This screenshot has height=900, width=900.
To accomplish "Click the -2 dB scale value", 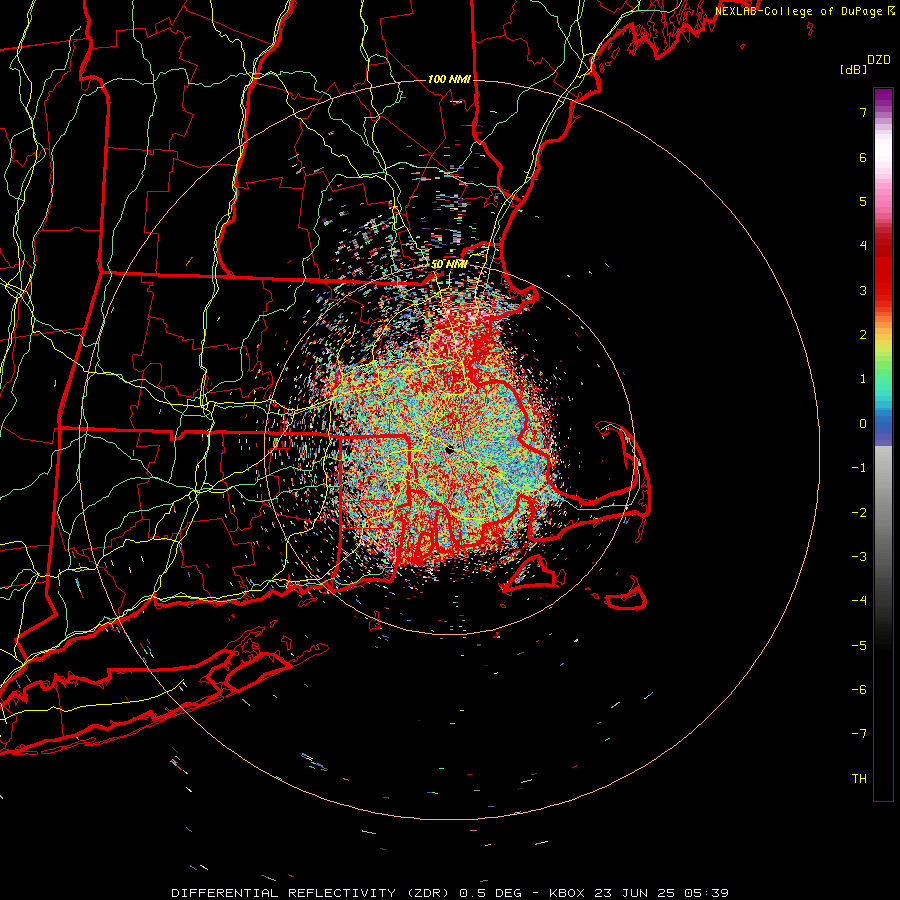I will point(859,513).
